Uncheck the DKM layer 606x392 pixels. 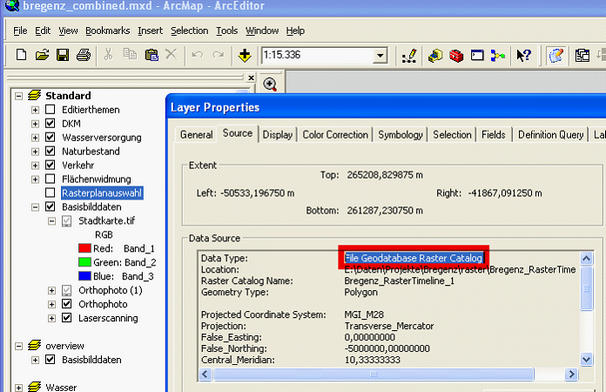point(50,123)
